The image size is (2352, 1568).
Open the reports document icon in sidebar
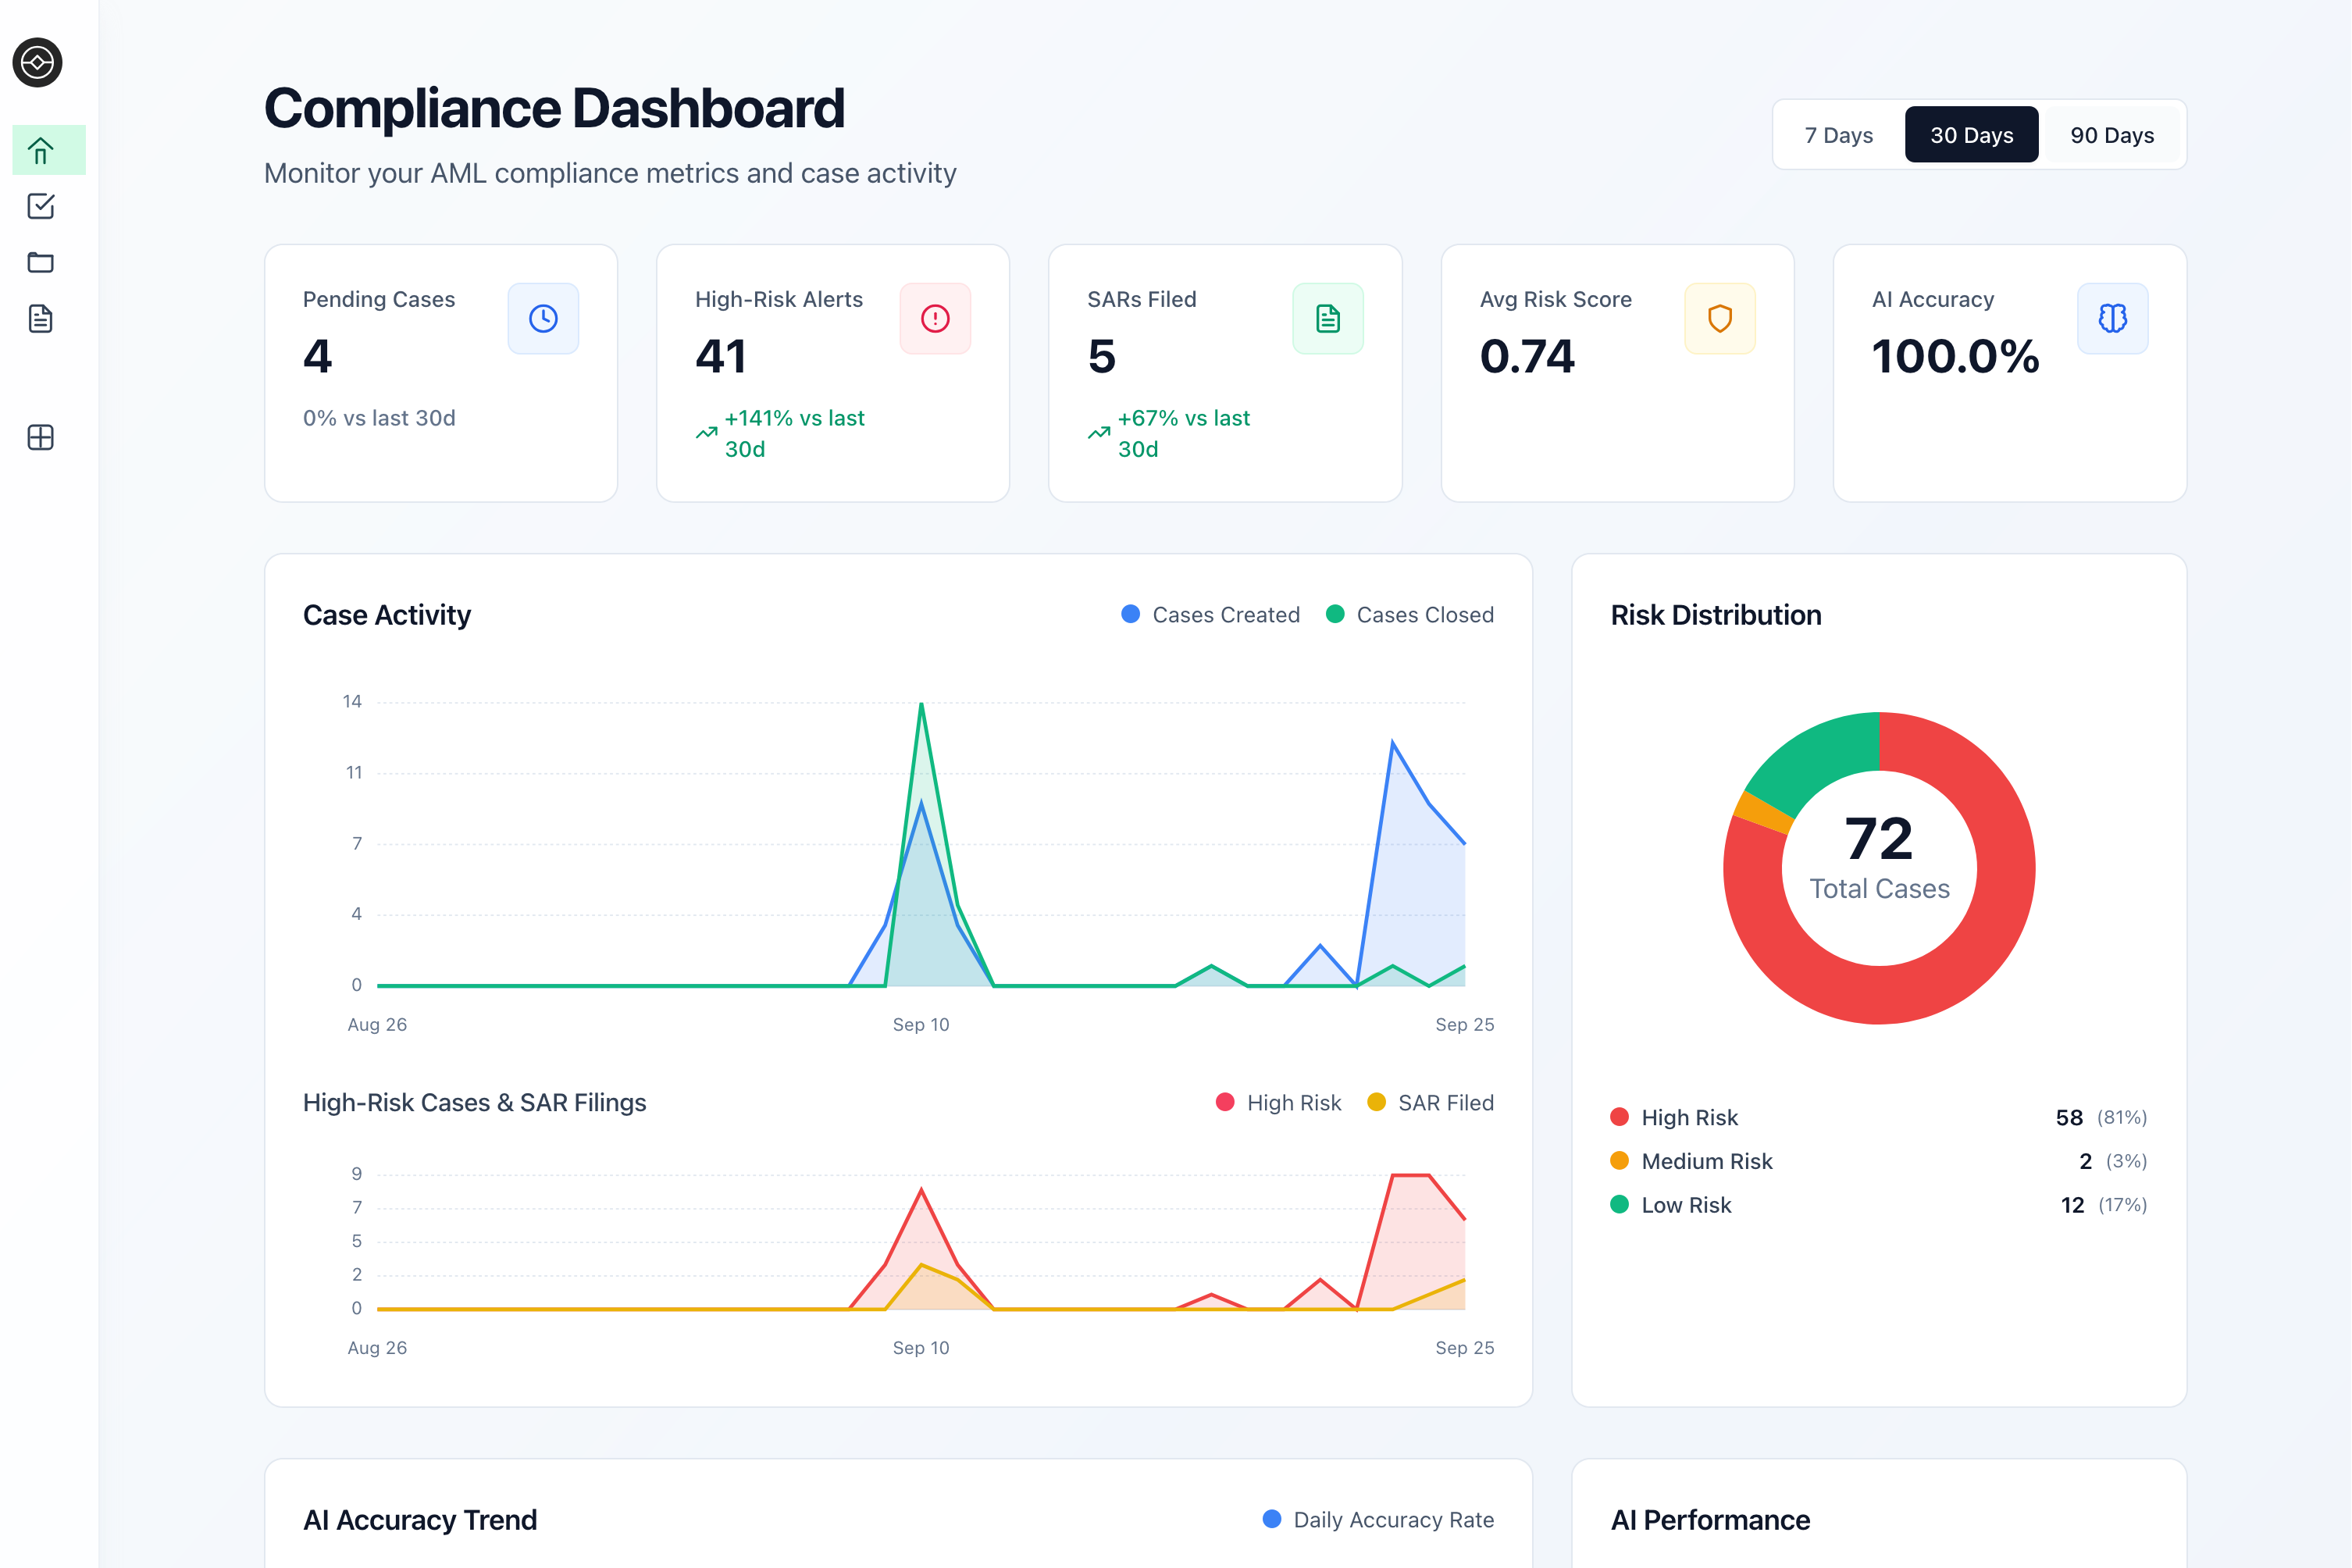40,318
